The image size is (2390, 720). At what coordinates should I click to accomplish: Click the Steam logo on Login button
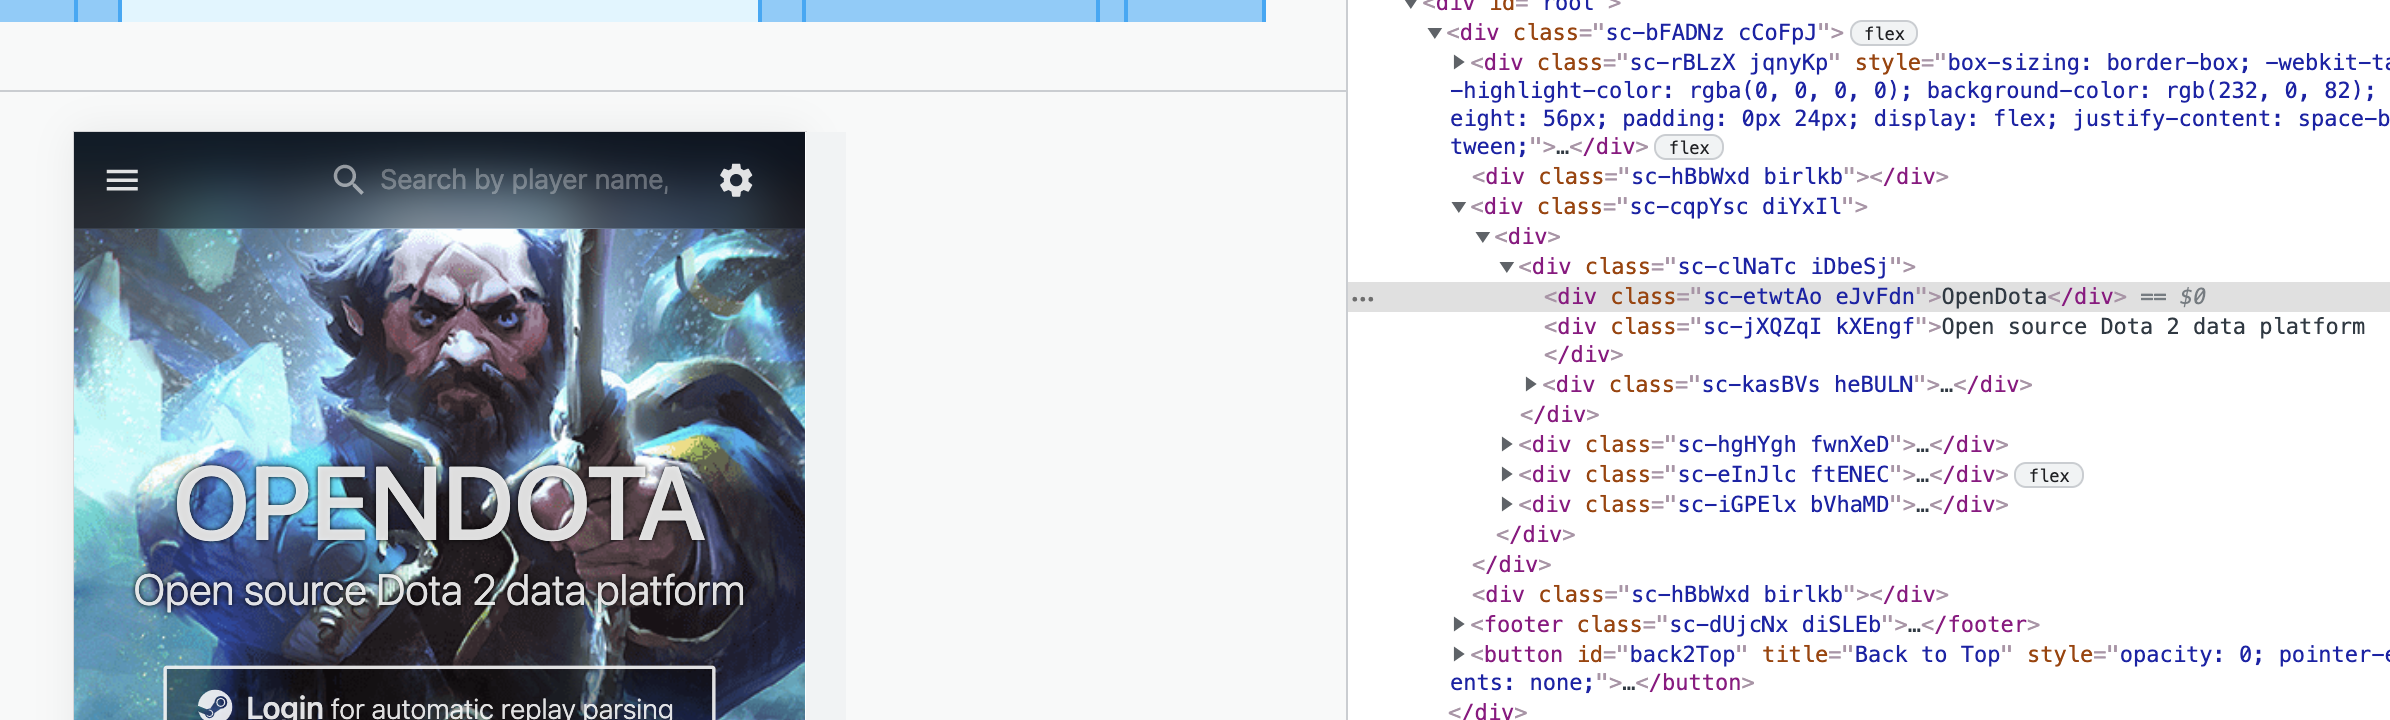(215, 706)
